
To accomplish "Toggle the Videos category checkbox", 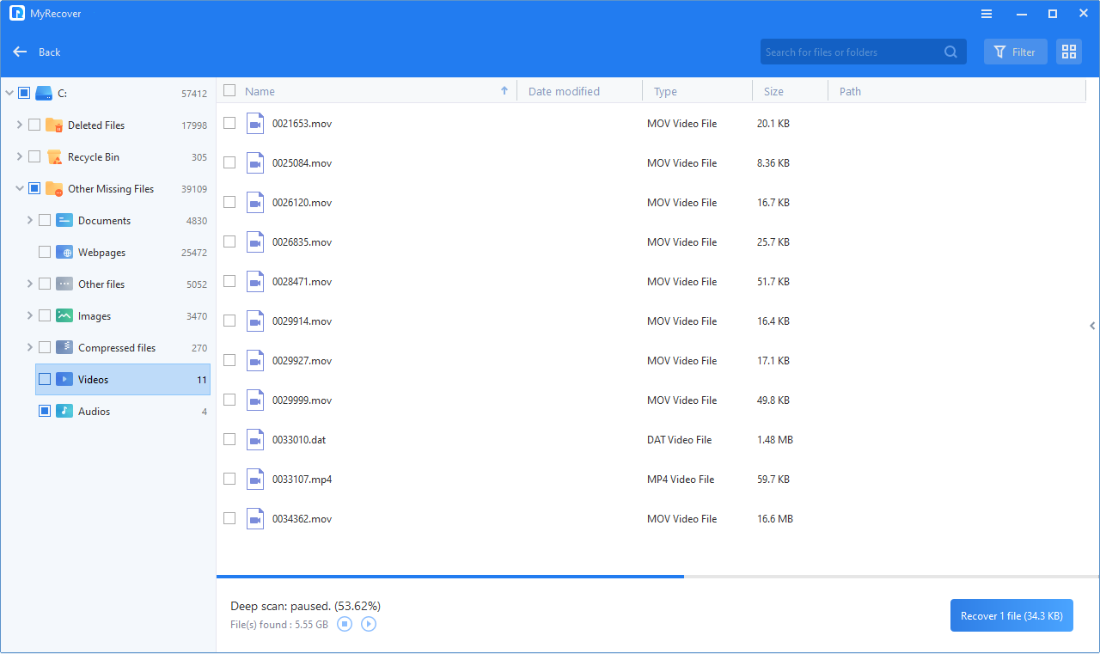I will (44, 380).
